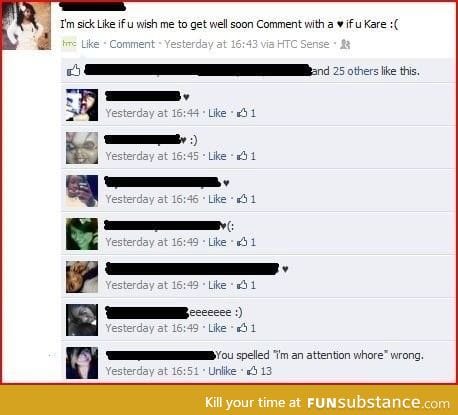Click the HTC icon before the post's Like link
The height and width of the screenshot is (415, 458).
pos(69,44)
